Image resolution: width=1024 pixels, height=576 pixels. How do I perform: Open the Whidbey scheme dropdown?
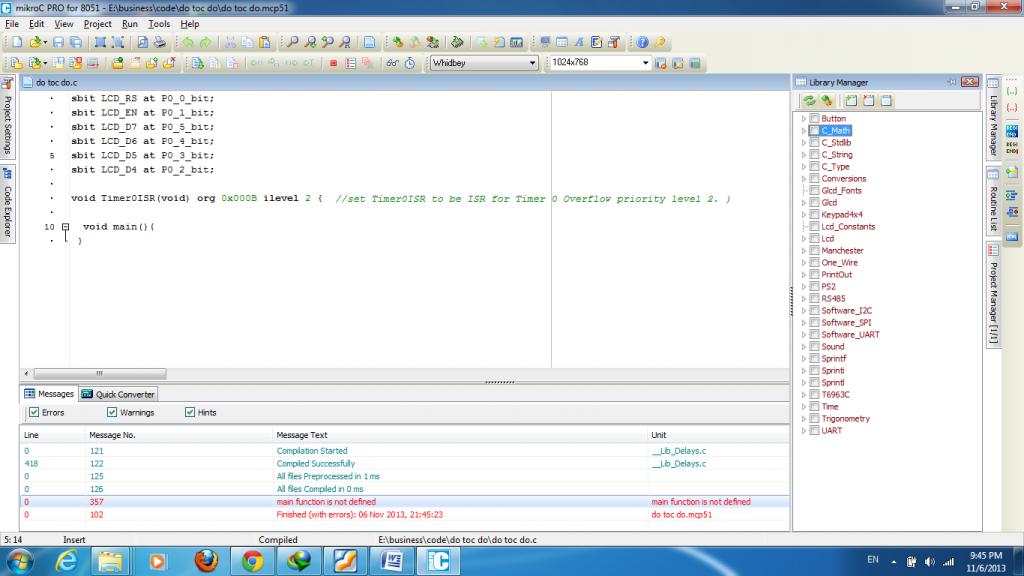pos(532,63)
